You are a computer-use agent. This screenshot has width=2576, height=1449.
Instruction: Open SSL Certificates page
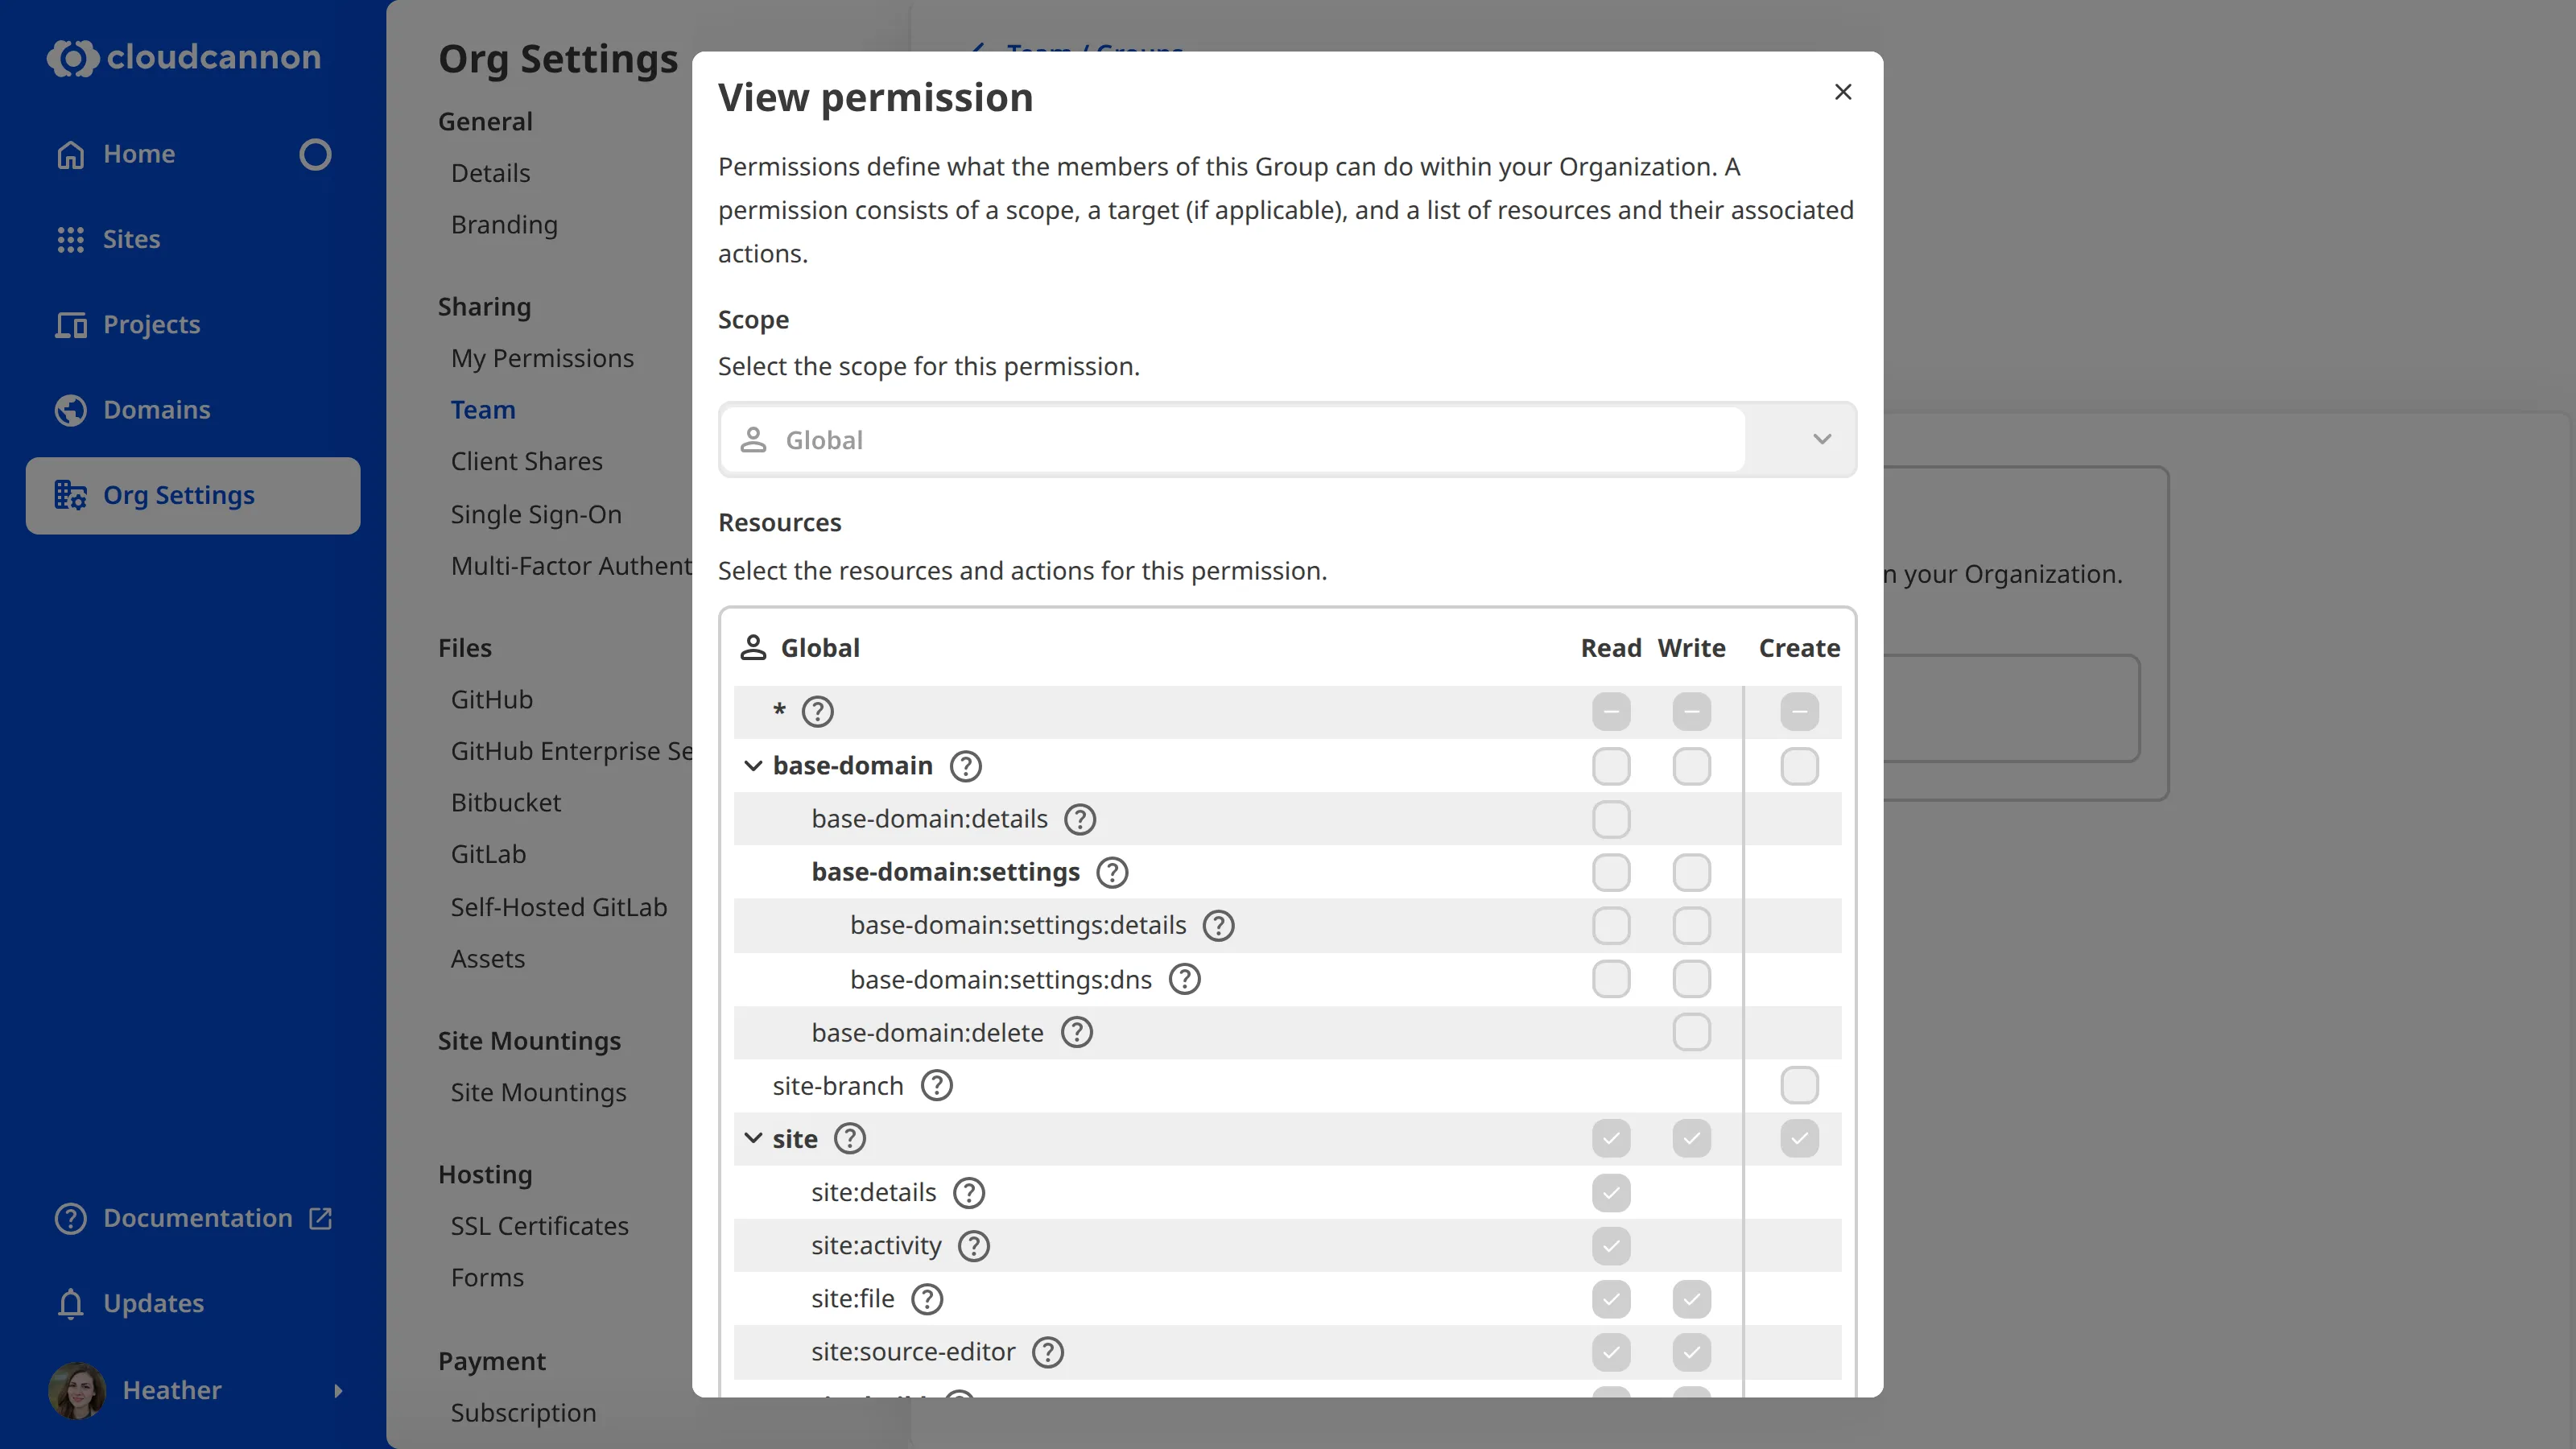pos(539,1226)
